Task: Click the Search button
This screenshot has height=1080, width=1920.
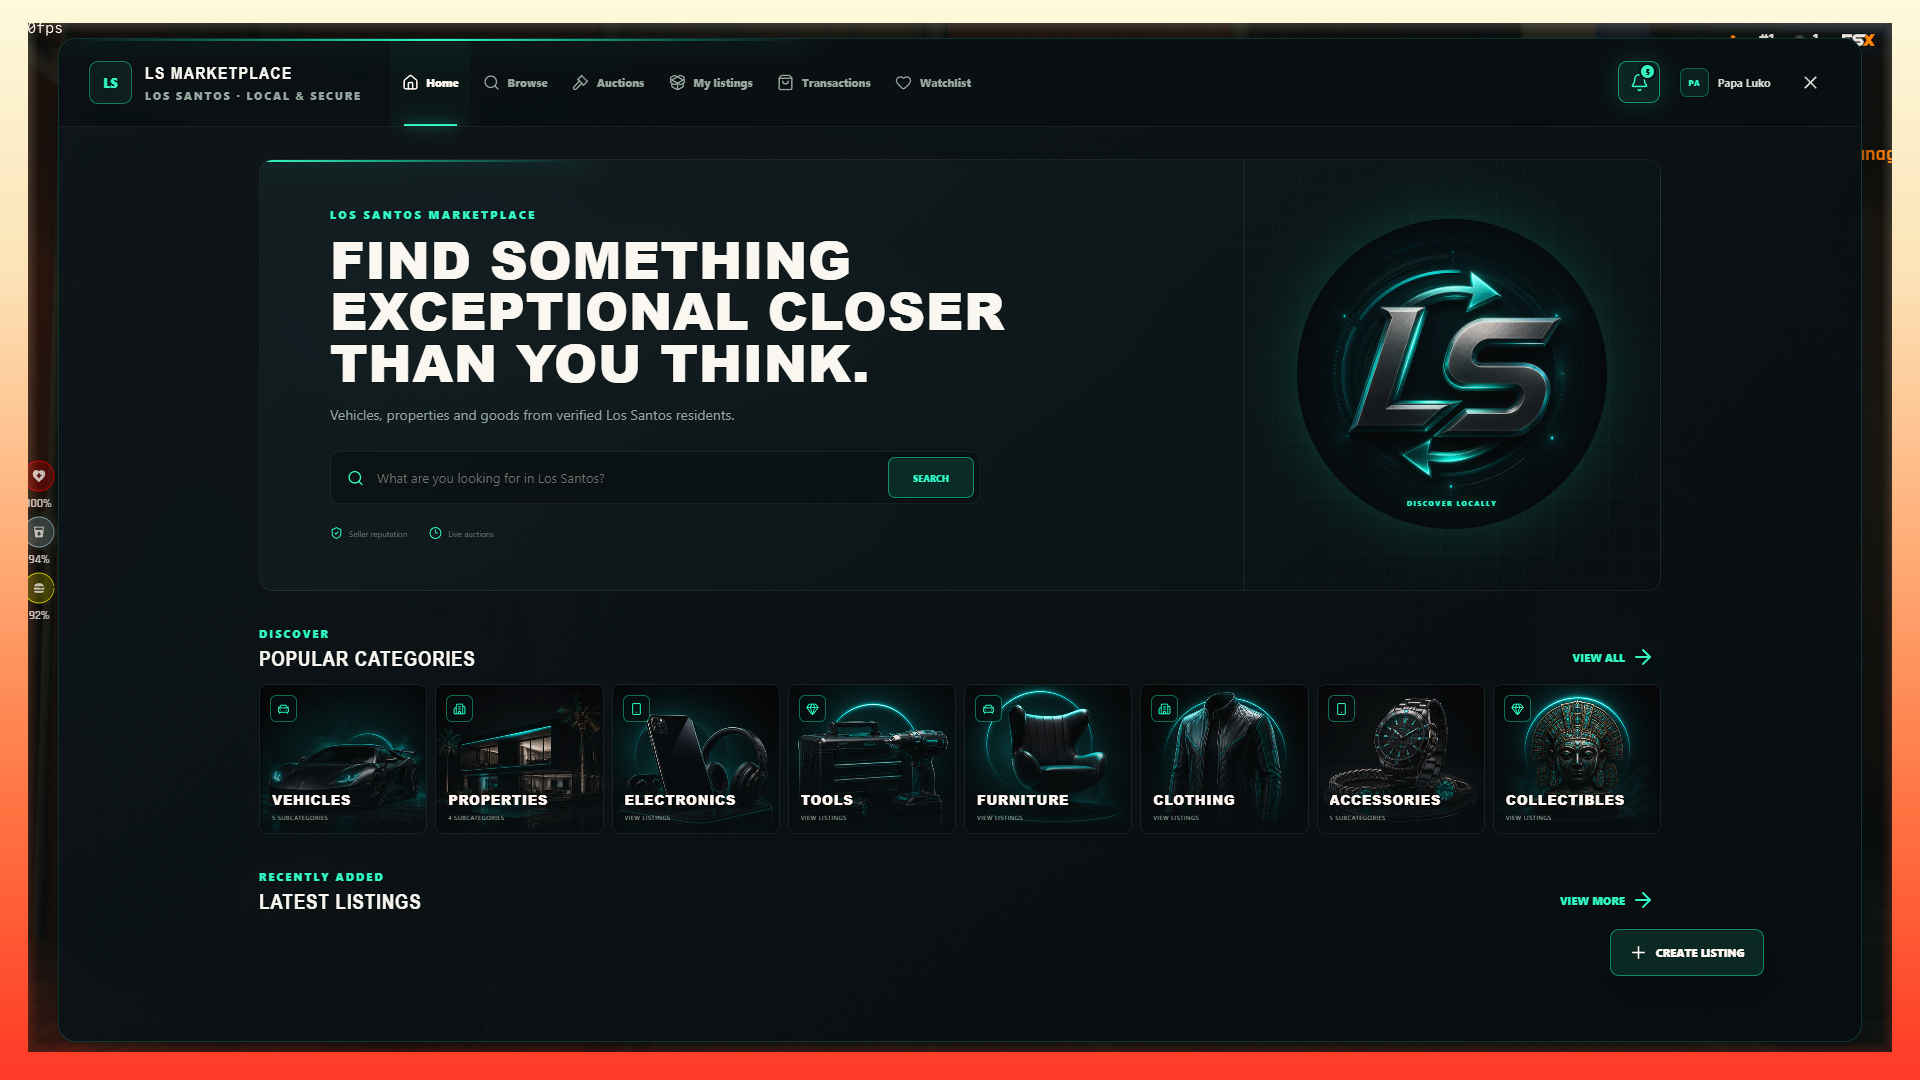Action: coord(931,478)
